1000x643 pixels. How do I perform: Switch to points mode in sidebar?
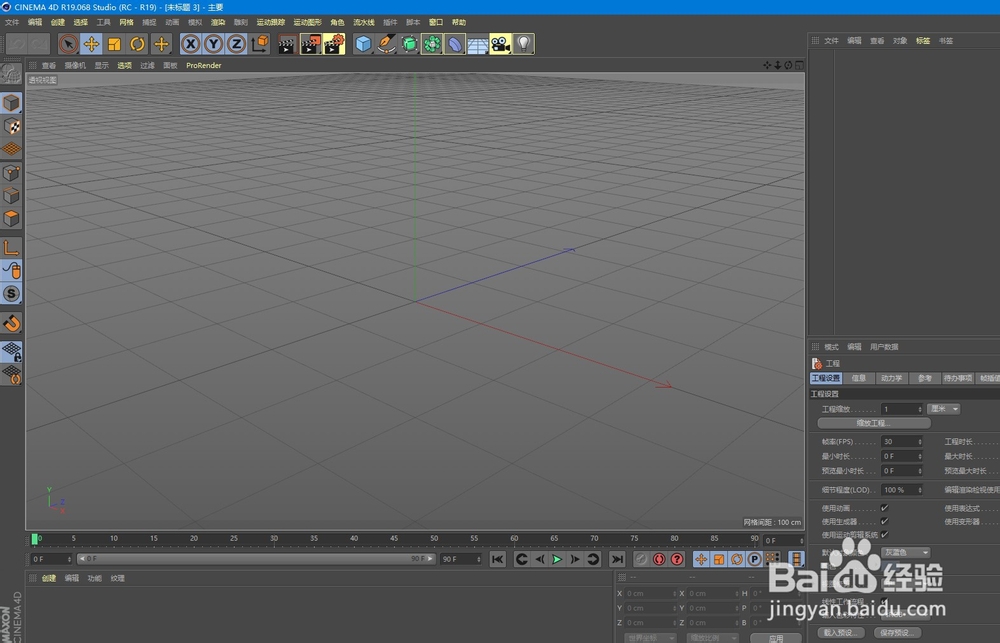11,172
